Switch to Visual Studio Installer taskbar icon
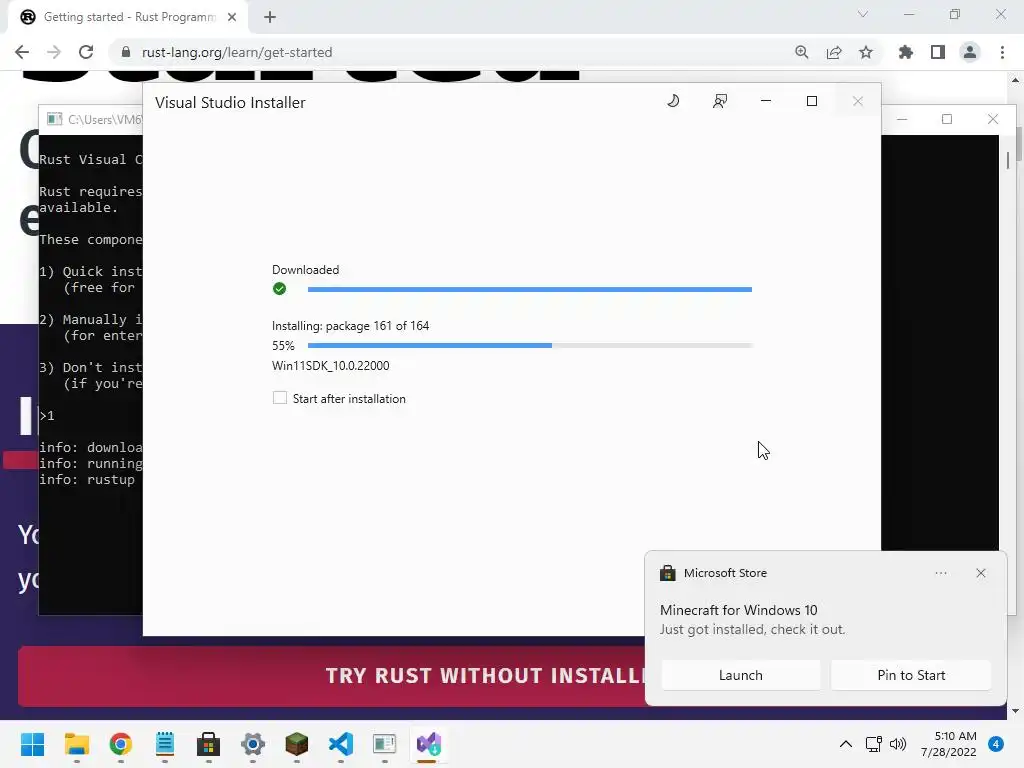The image size is (1024, 768). point(429,744)
